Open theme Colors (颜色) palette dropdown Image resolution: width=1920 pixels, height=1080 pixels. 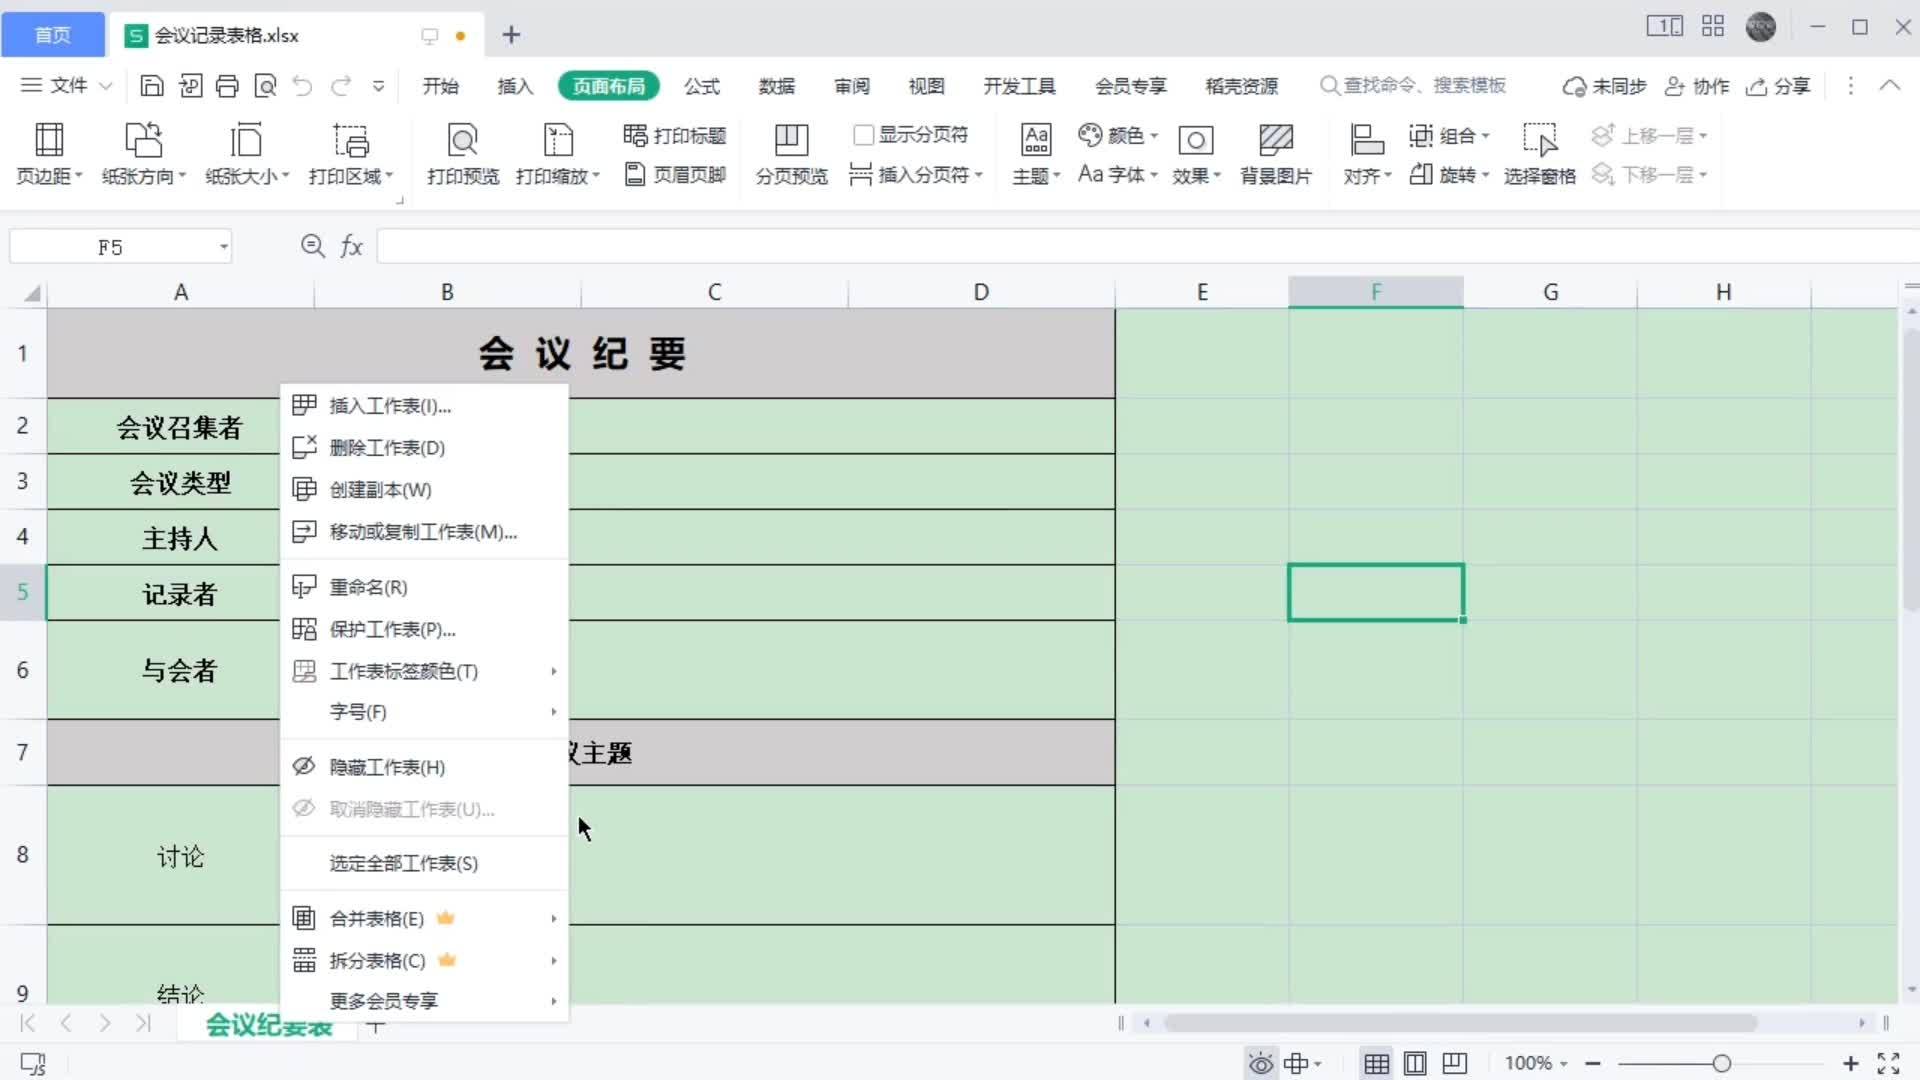click(1119, 135)
